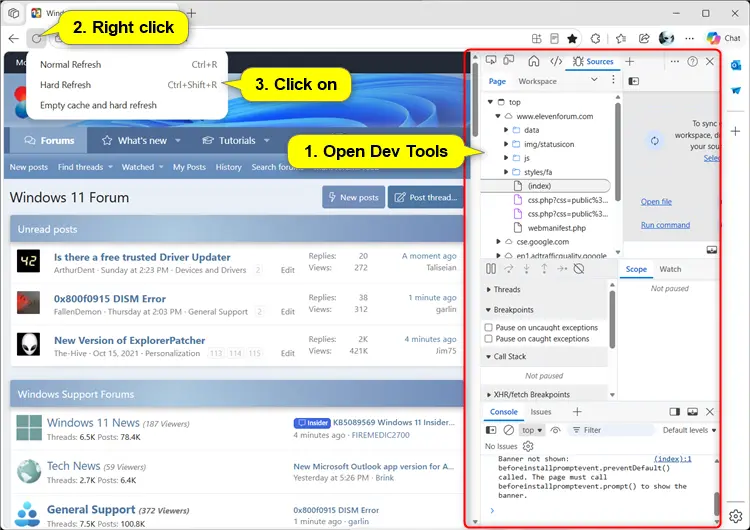Open the Tutorials forum nav item

(235, 141)
